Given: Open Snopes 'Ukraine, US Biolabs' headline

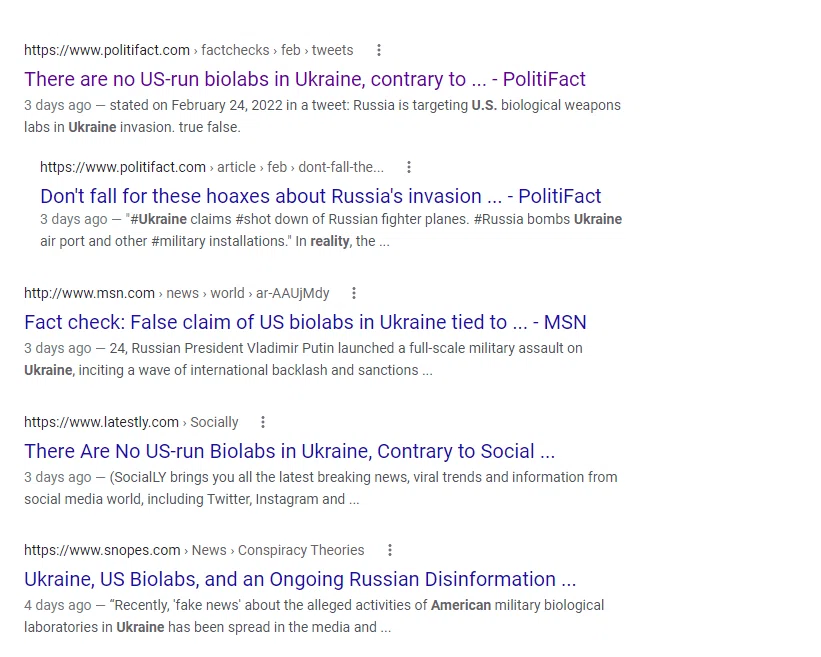Looking at the screenshot, I should click(300, 580).
